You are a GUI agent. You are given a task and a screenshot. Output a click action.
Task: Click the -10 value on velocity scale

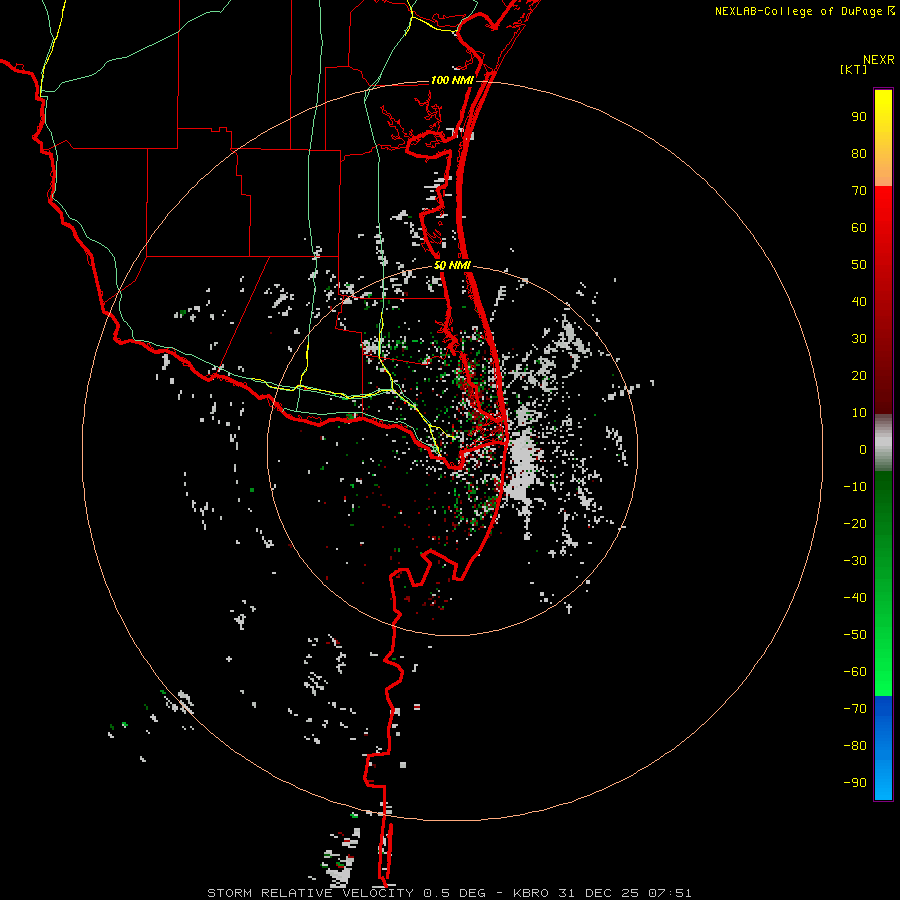pyautogui.click(x=855, y=487)
